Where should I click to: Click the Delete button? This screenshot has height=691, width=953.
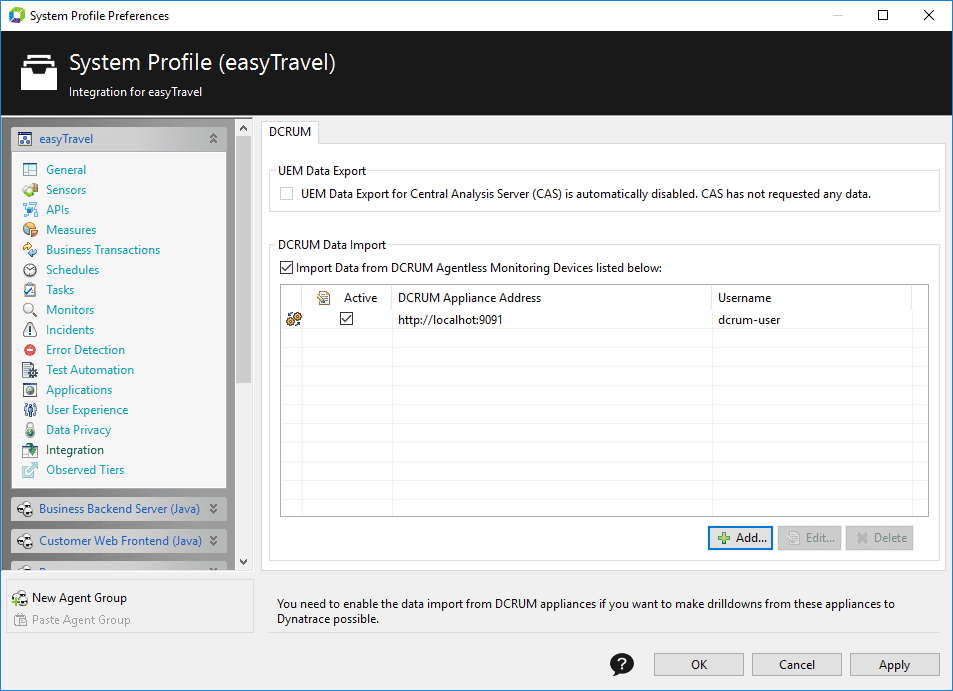[879, 538]
